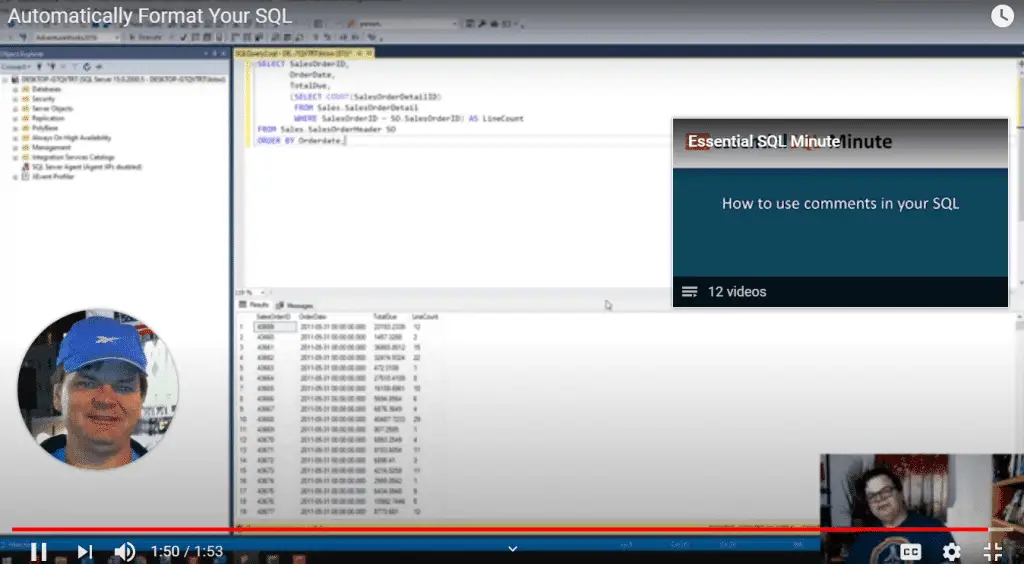The image size is (1024, 564).
Task: Click the 12 videos playlist label
Action: pyautogui.click(x=737, y=292)
